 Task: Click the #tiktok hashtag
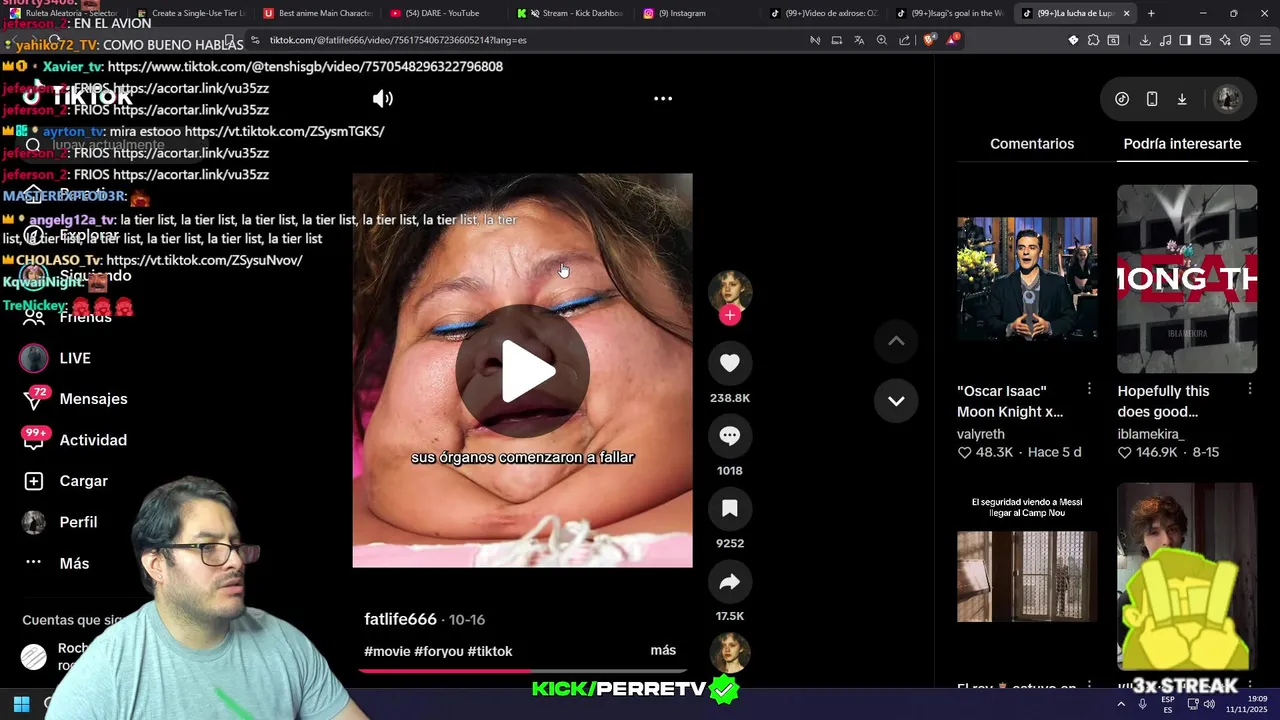coord(490,651)
